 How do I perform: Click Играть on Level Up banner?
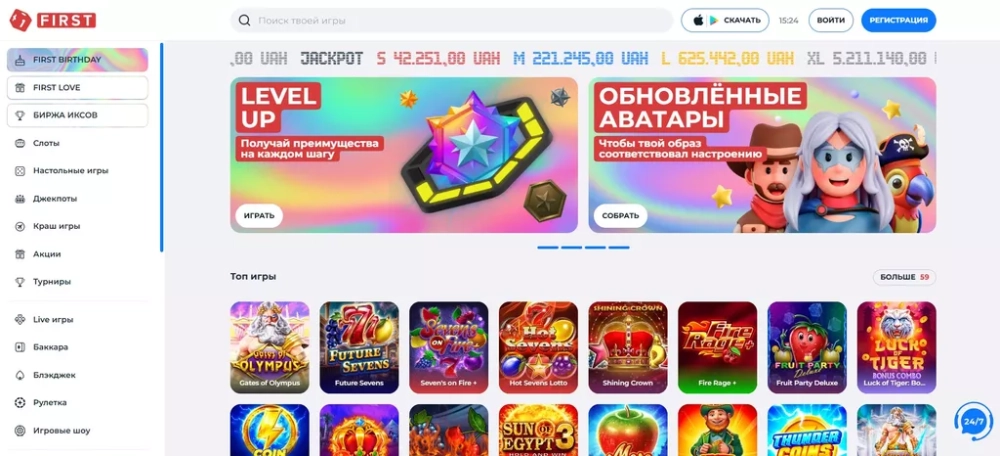[x=259, y=216]
